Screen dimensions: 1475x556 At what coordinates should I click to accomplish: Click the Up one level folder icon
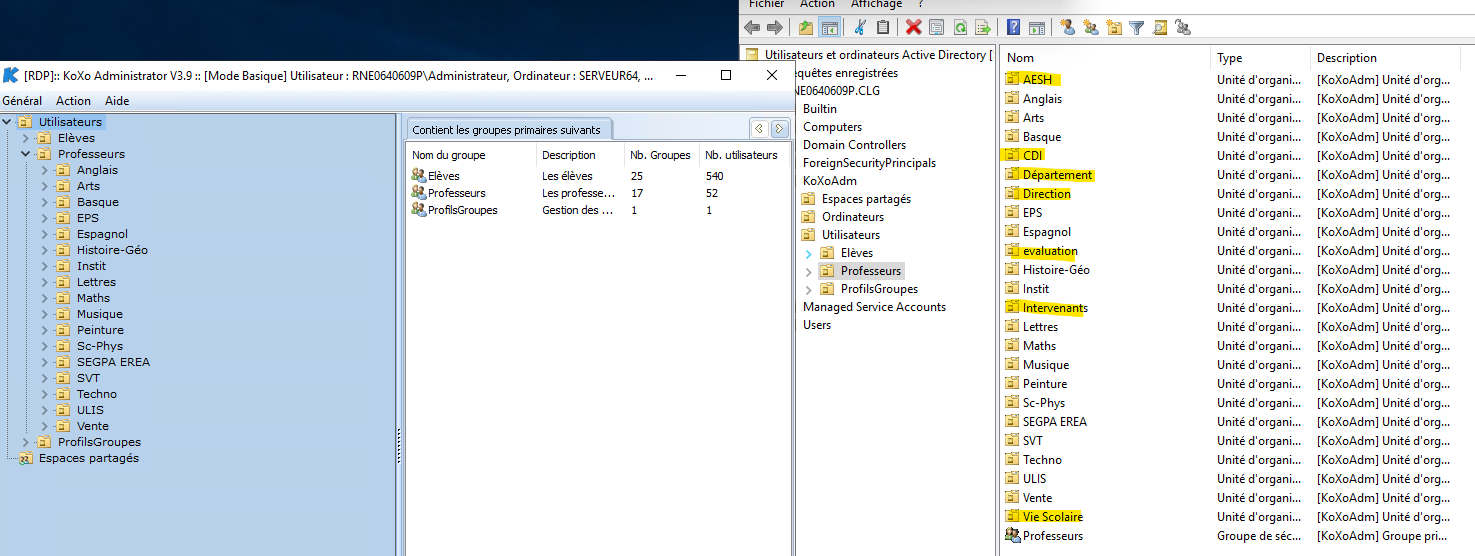pos(806,28)
